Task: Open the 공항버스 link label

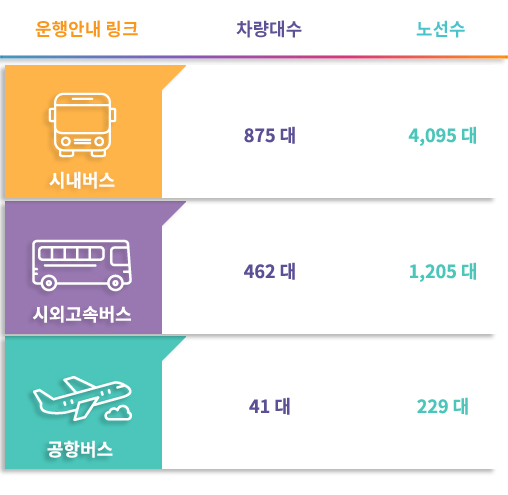Action: [x=80, y=449]
